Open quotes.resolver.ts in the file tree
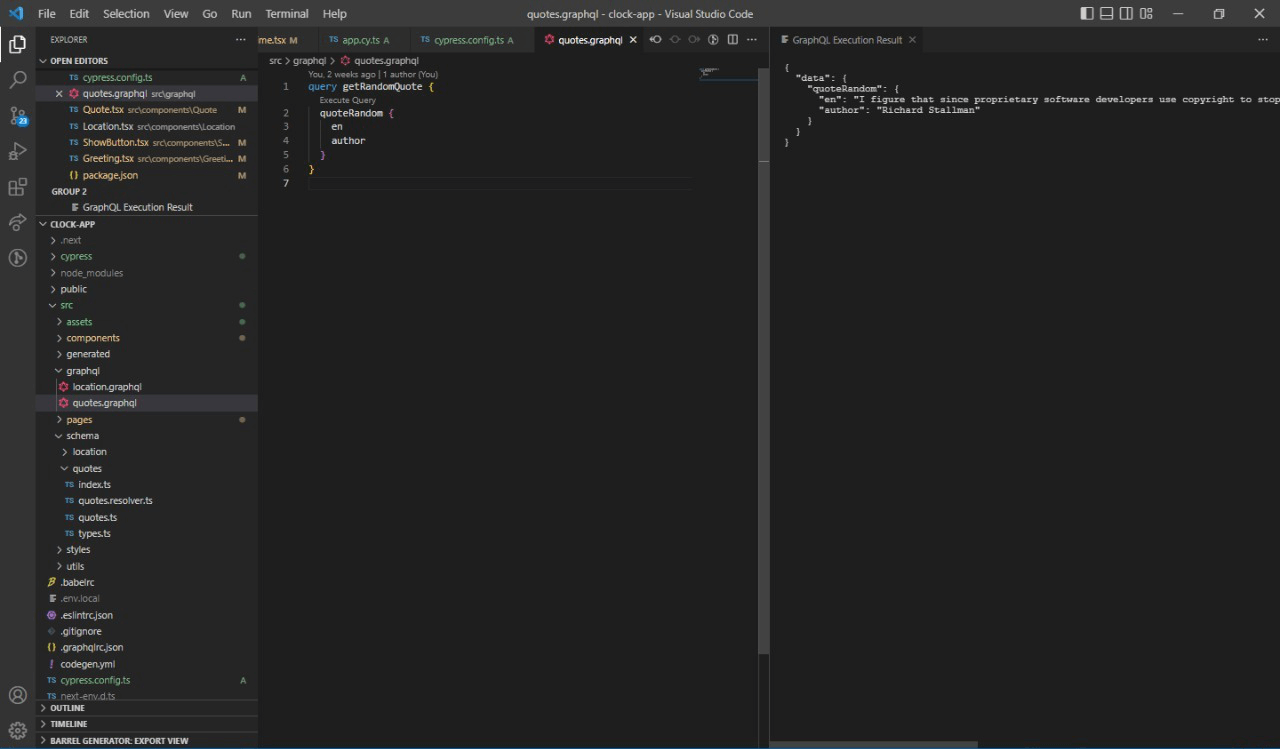 [115, 501]
